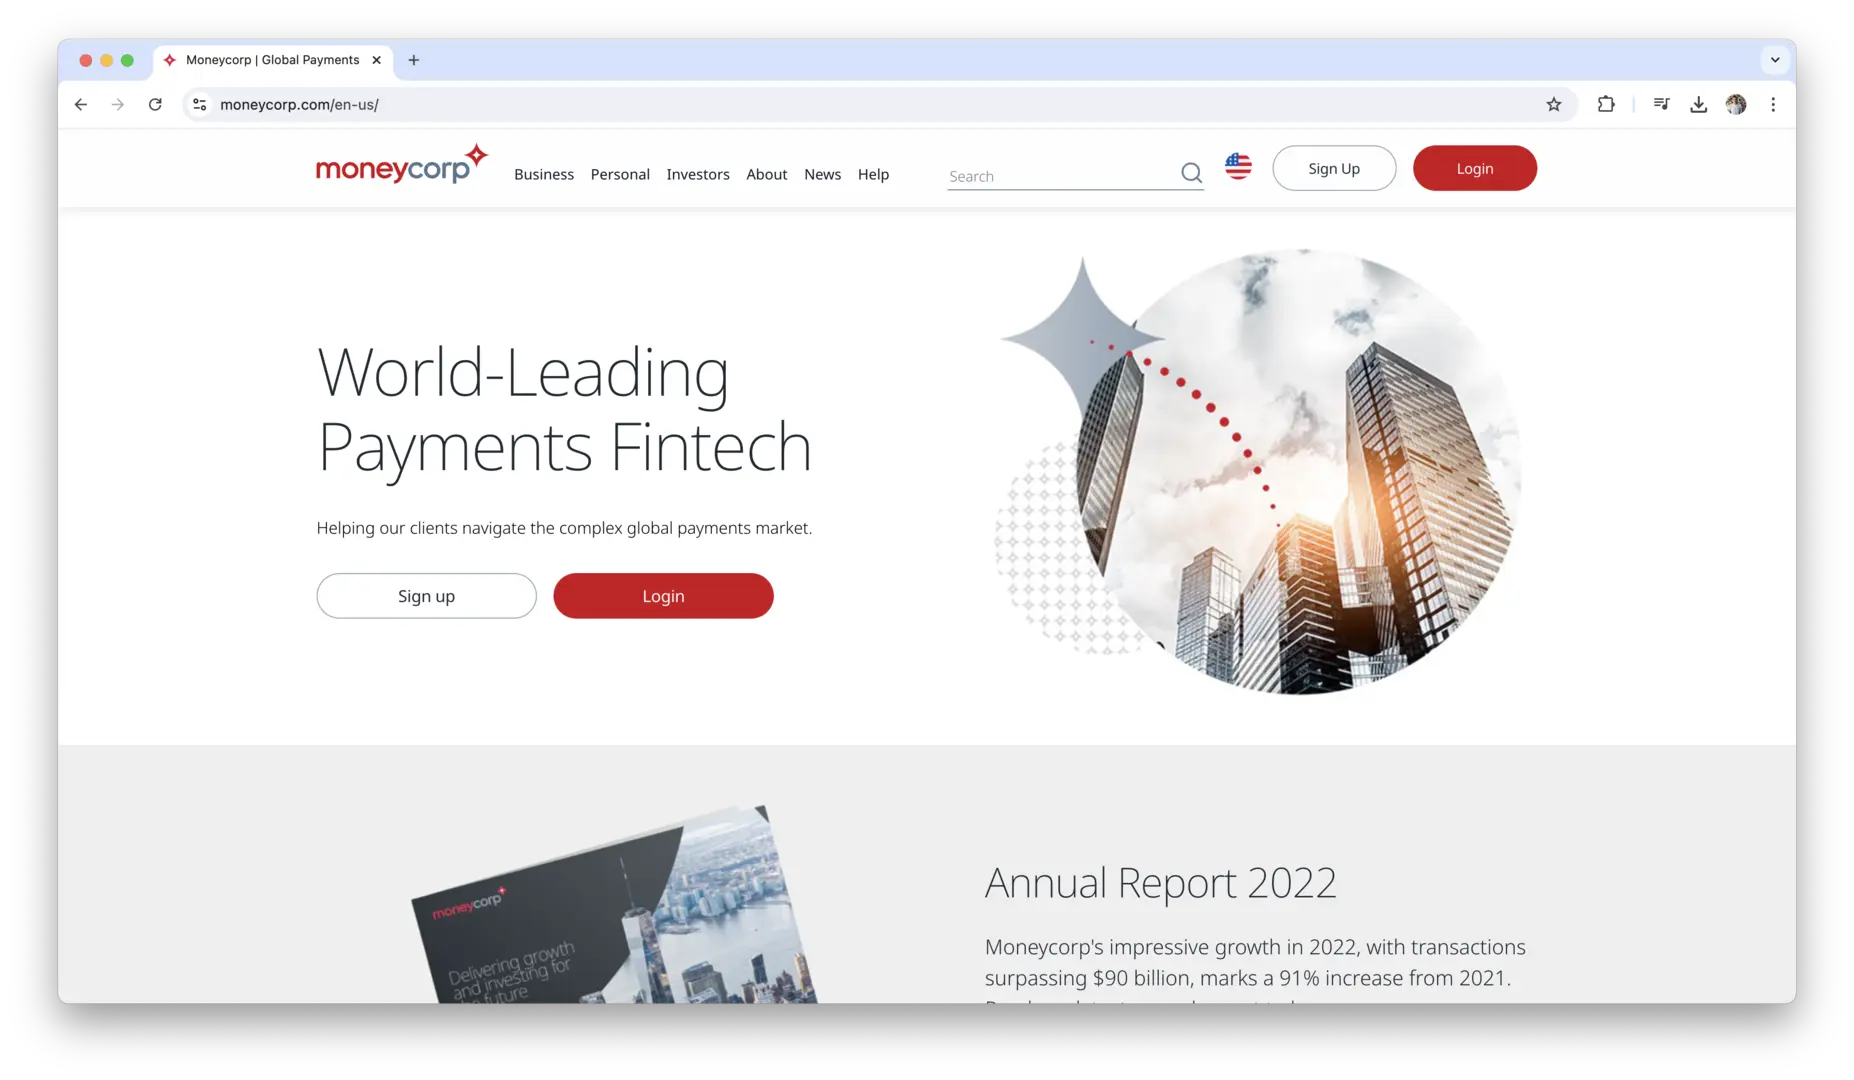This screenshot has height=1080, width=1854.
Task: Open the About menu
Action: point(767,174)
